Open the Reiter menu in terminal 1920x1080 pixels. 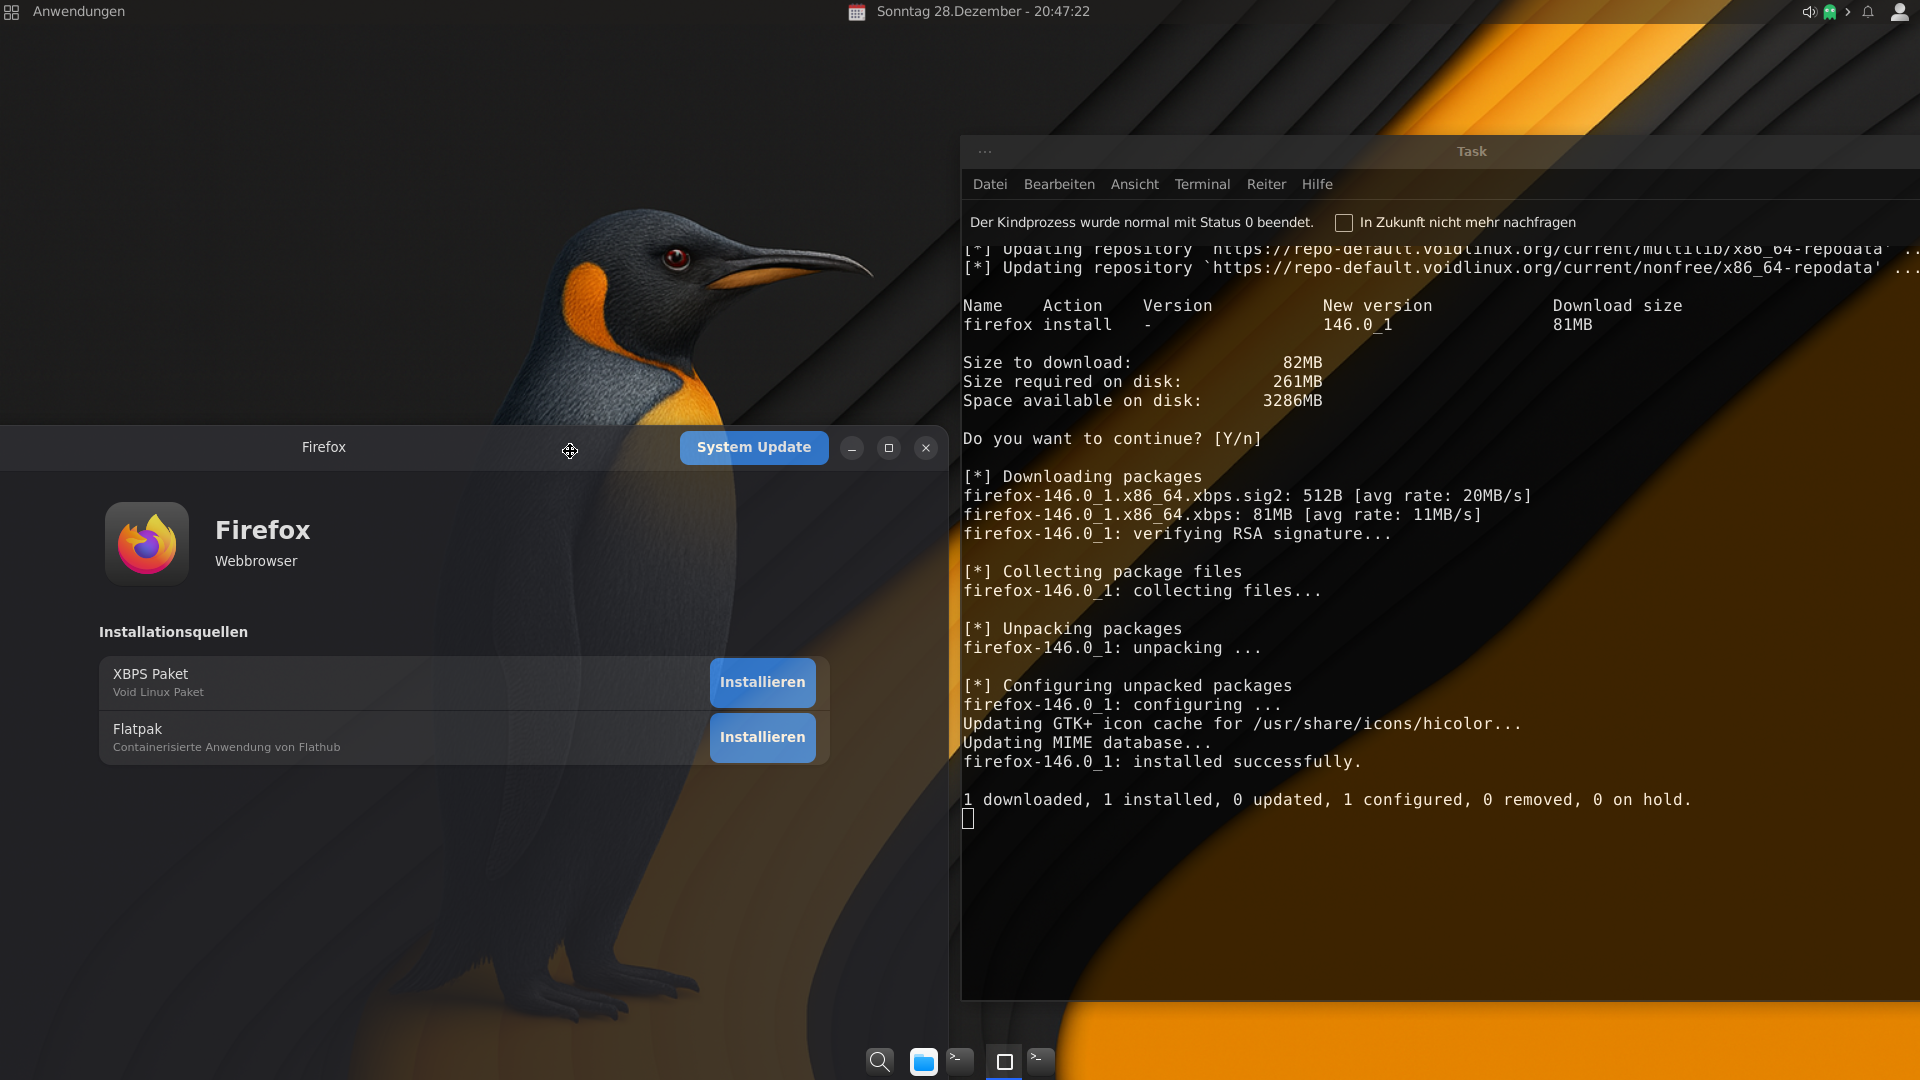click(x=1266, y=184)
